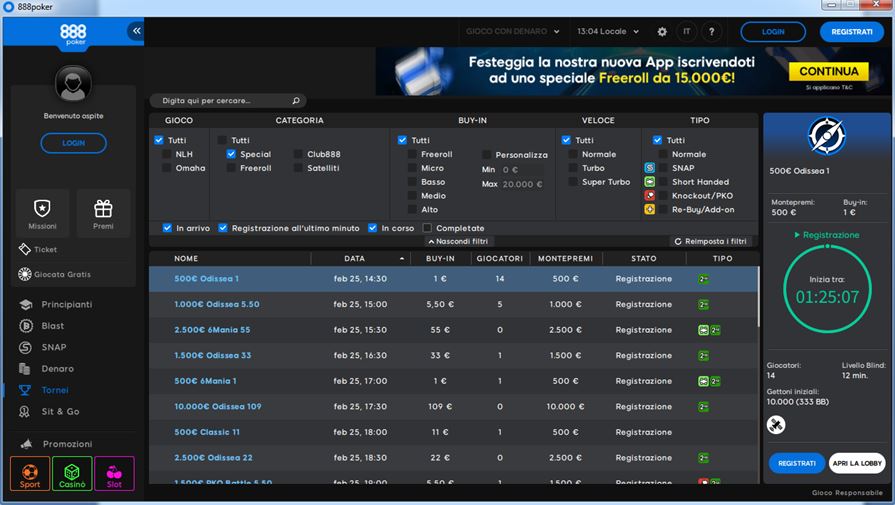Click type icon on 500€ Odissea 1 row
This screenshot has width=895, height=505.
(703, 279)
